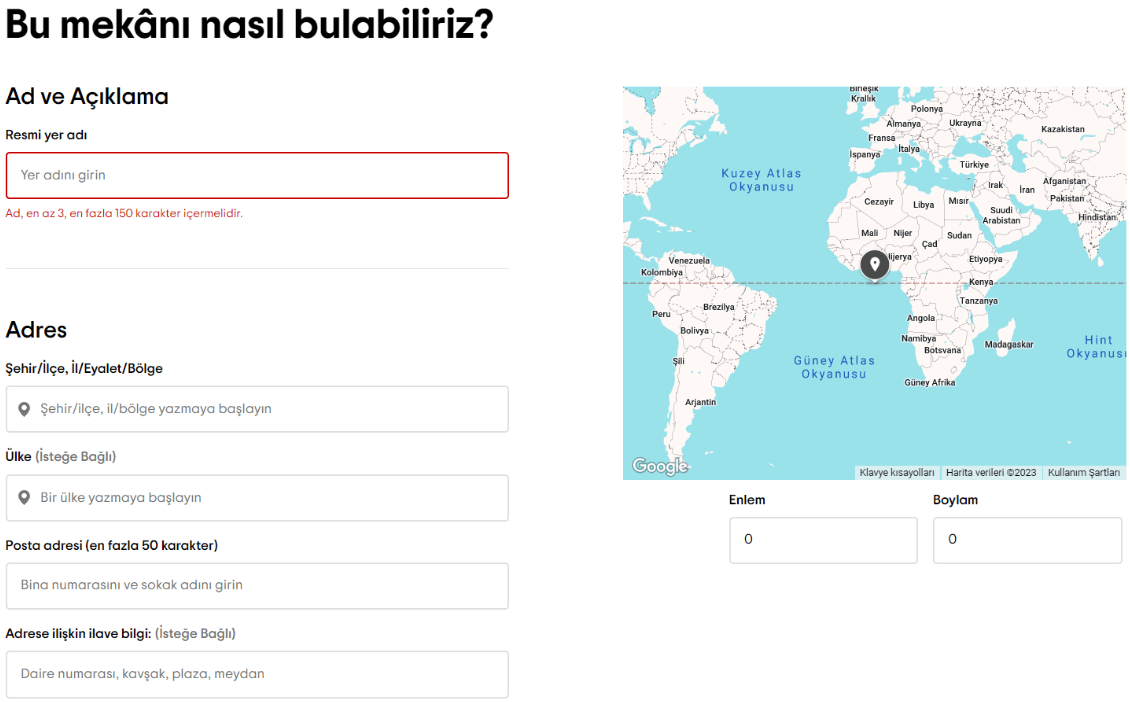Open 'Klavye kısayolları' on the map

897,473
